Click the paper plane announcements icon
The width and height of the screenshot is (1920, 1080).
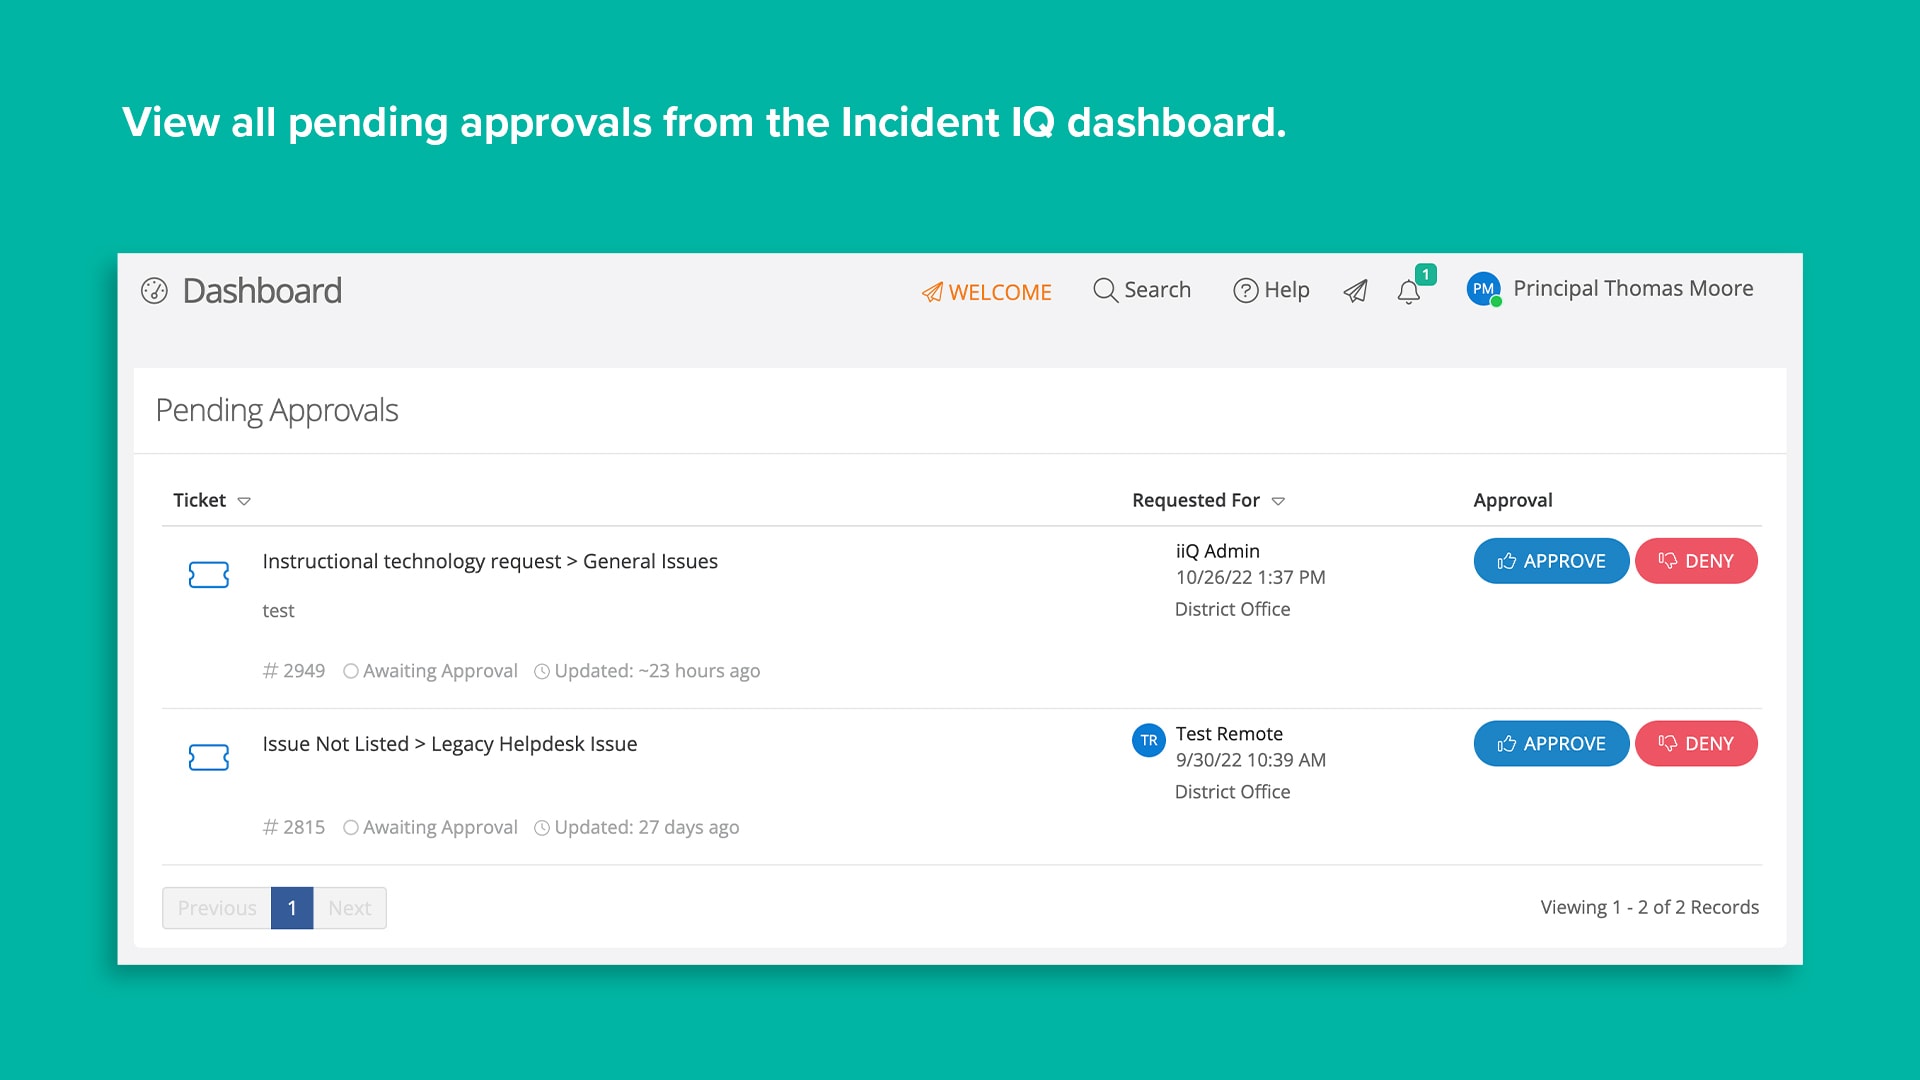1356,291
